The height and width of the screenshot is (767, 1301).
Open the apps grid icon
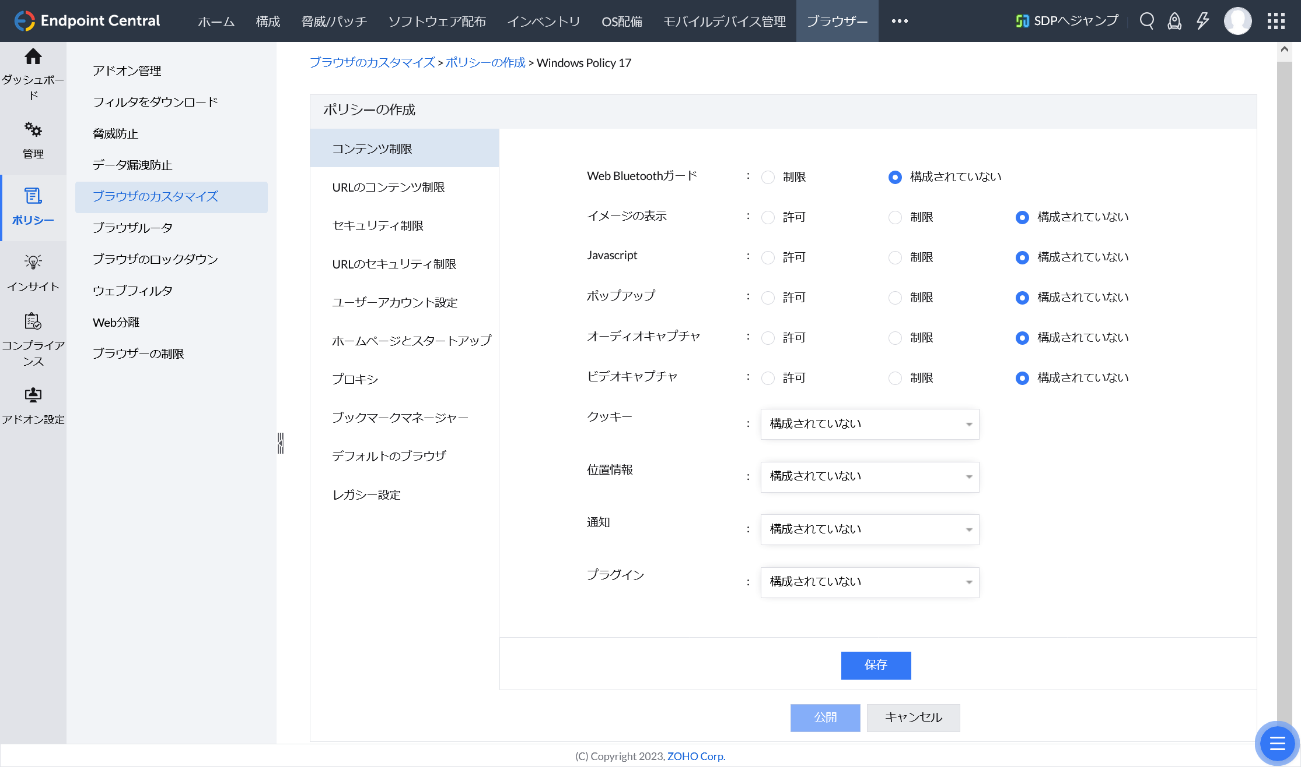(1276, 21)
